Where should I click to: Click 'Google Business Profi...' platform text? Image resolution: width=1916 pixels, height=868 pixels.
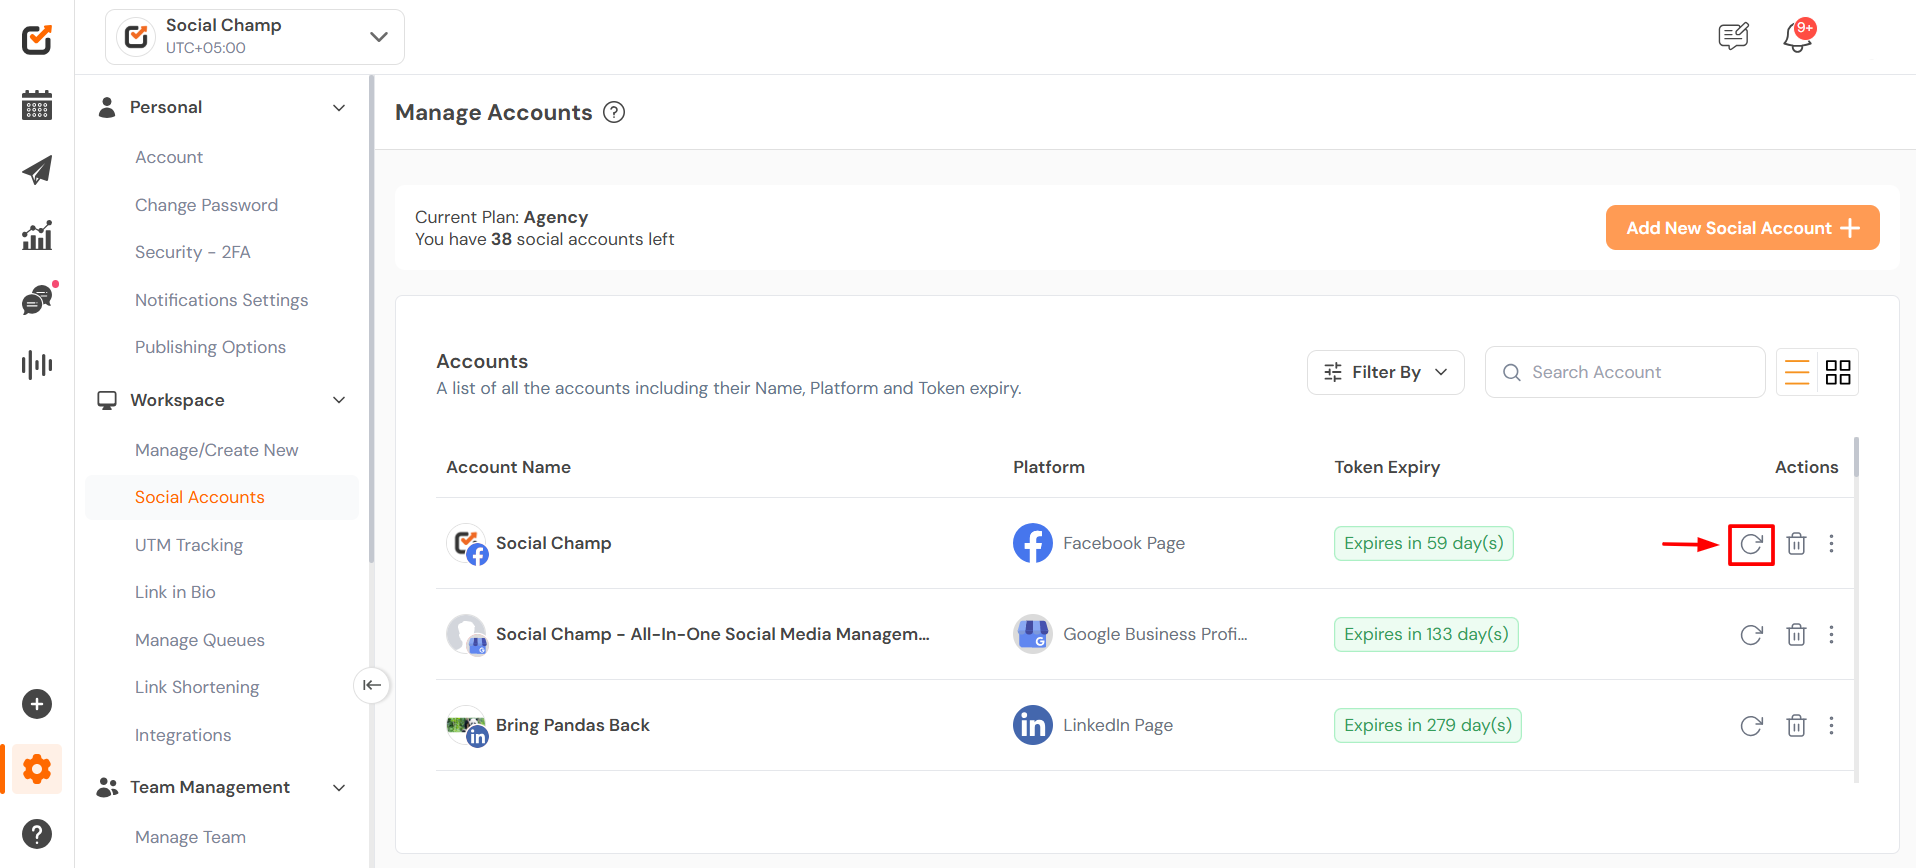[1155, 634]
